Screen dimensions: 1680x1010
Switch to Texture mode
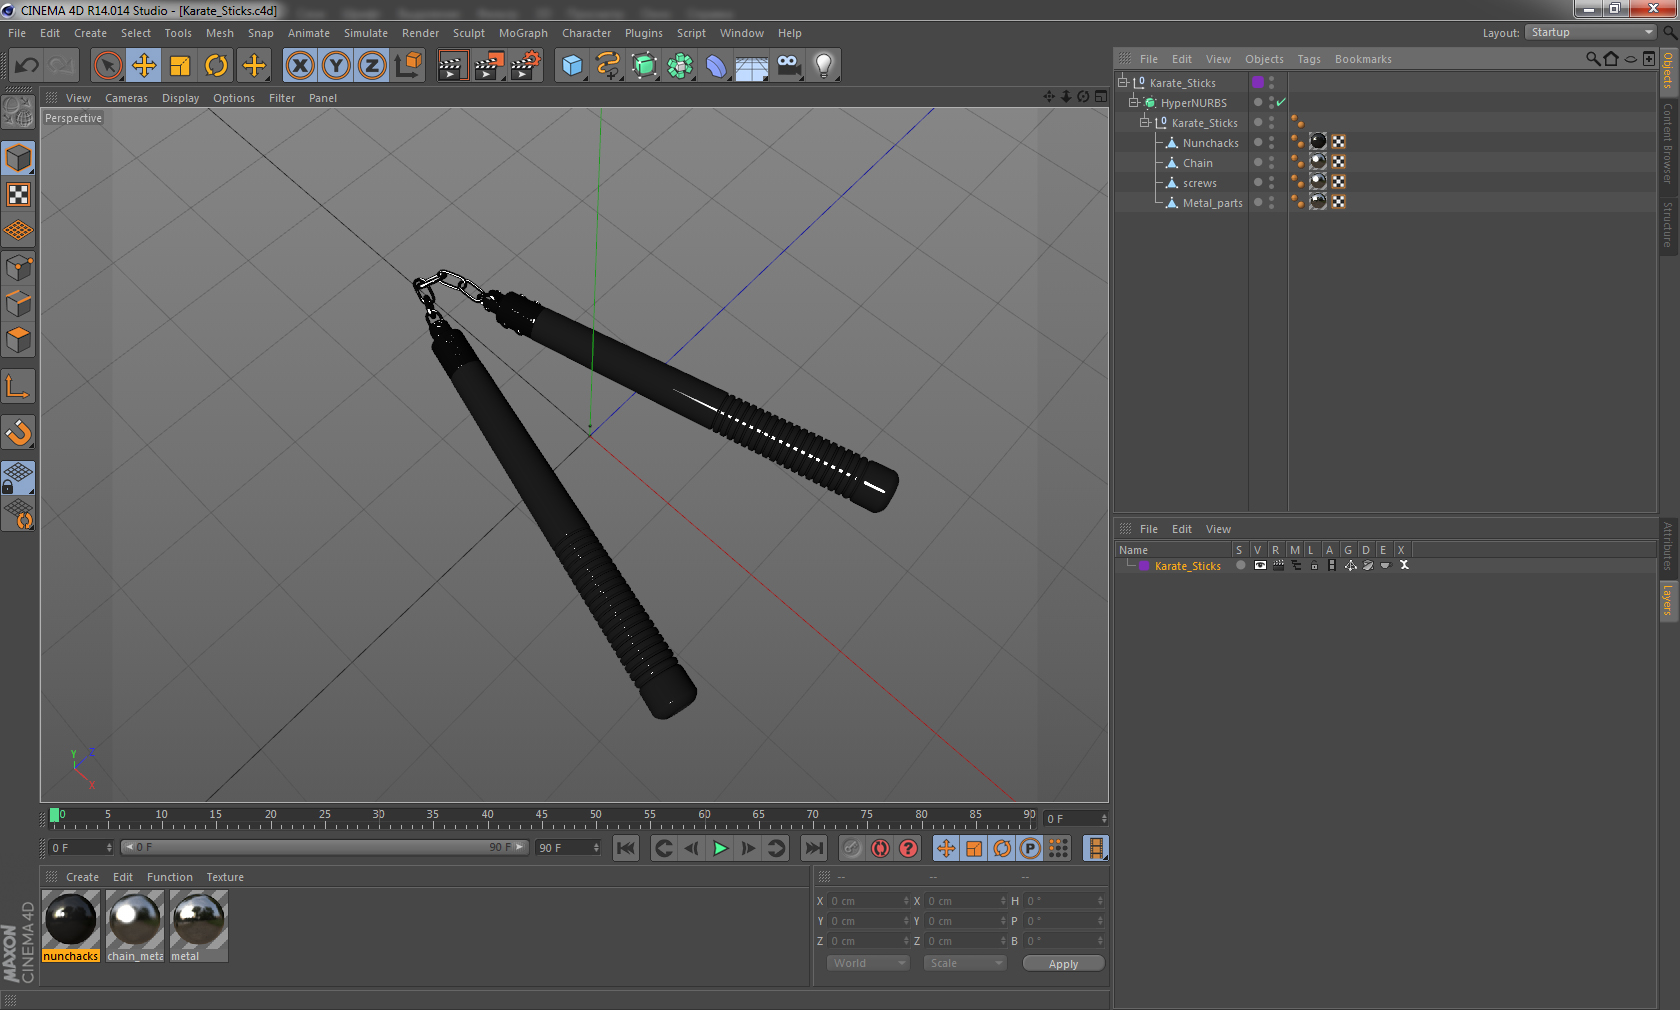[x=18, y=195]
